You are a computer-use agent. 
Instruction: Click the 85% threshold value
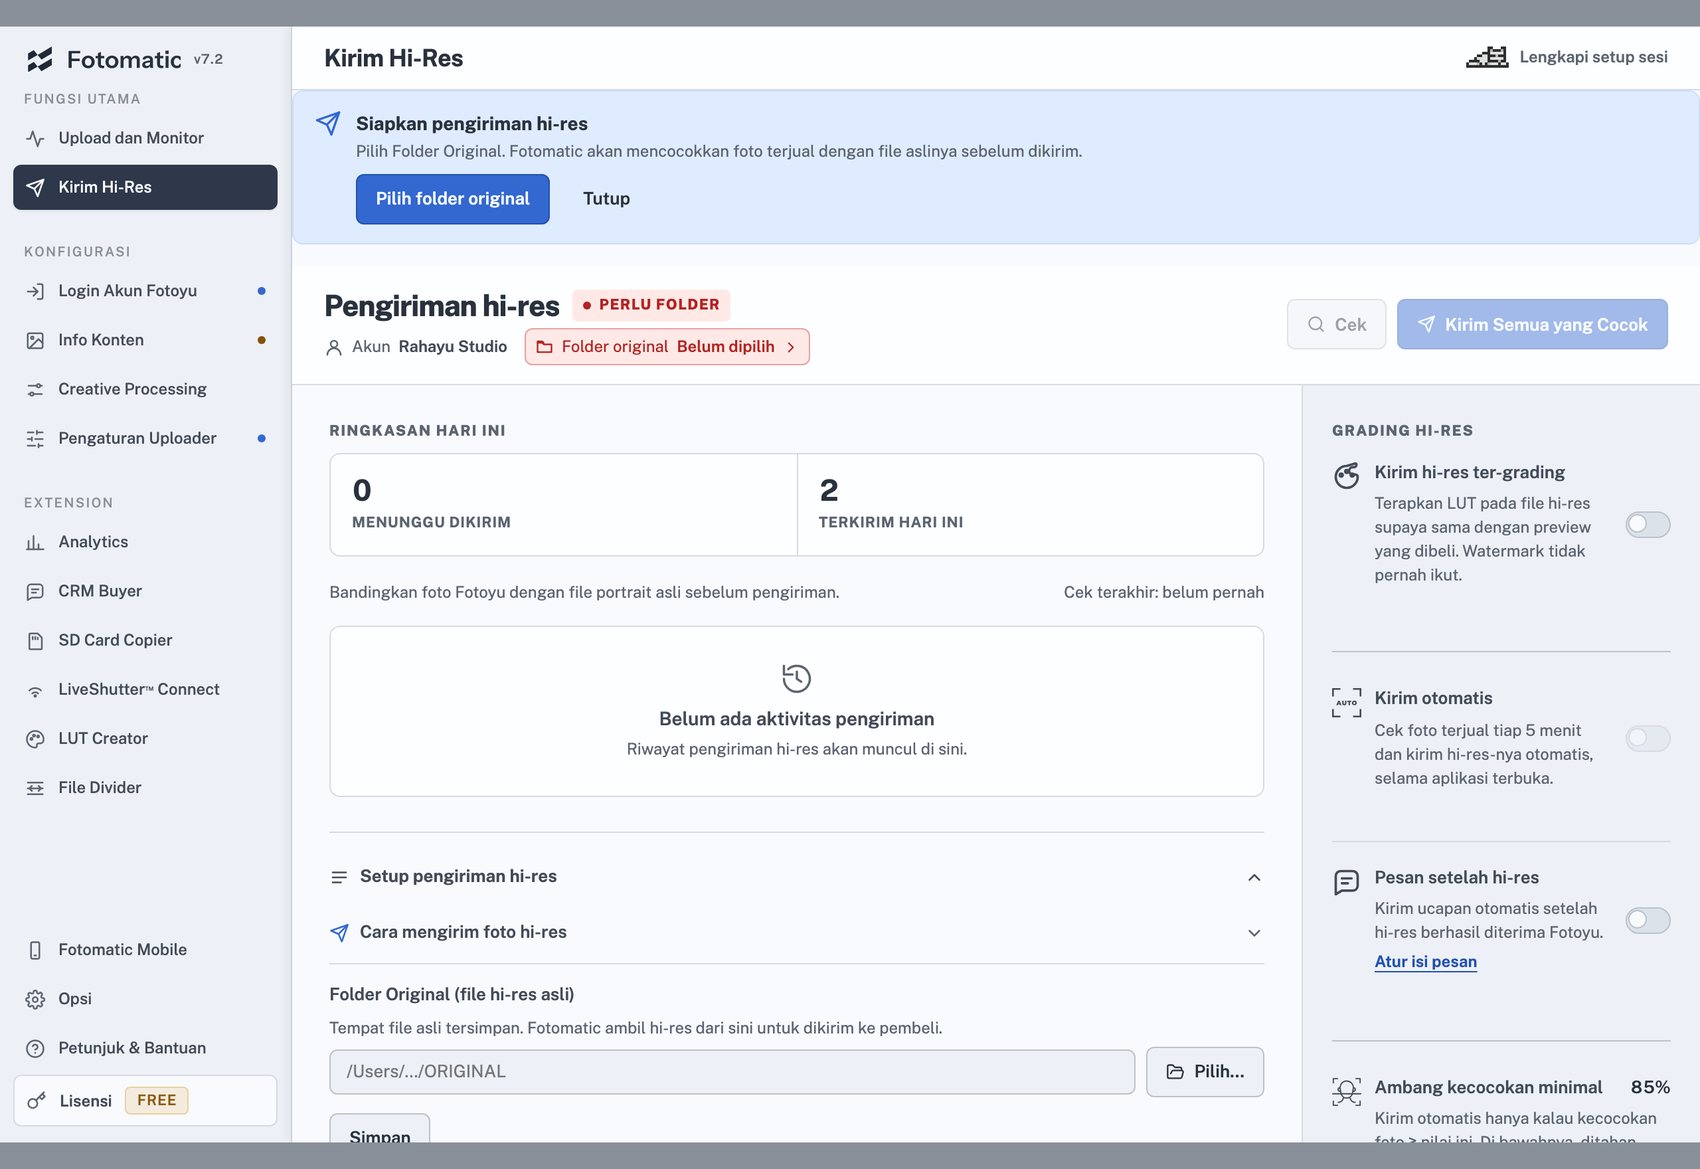coord(1650,1087)
